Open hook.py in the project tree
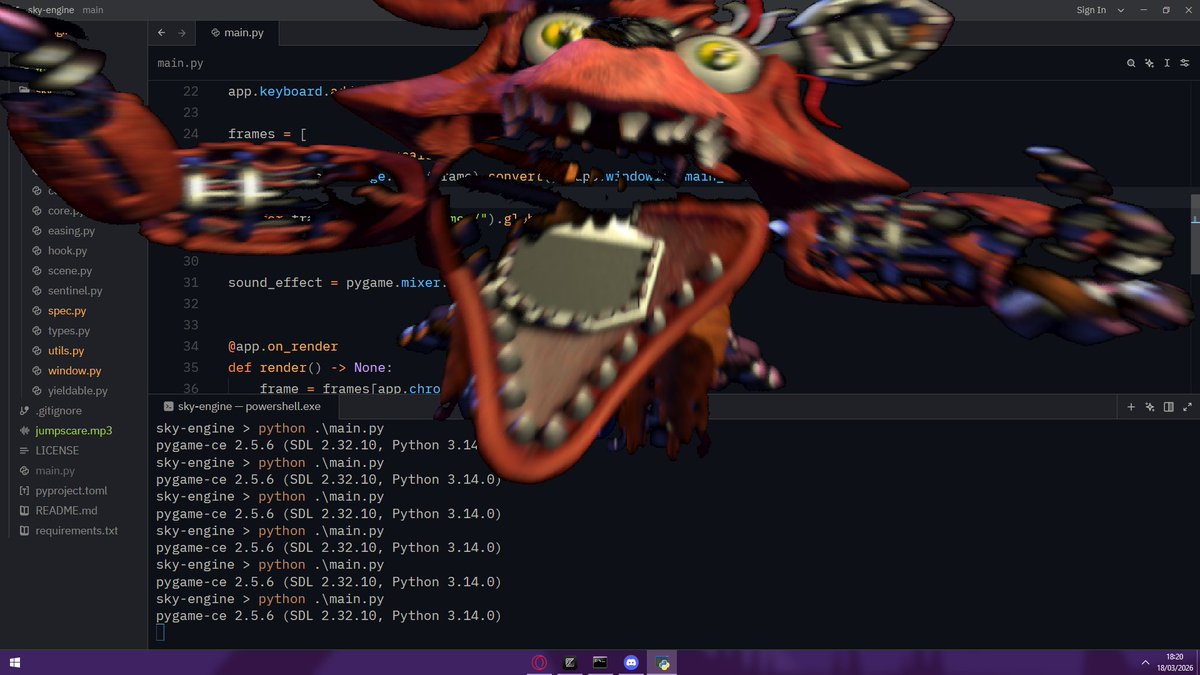Image resolution: width=1200 pixels, height=675 pixels. 67,251
